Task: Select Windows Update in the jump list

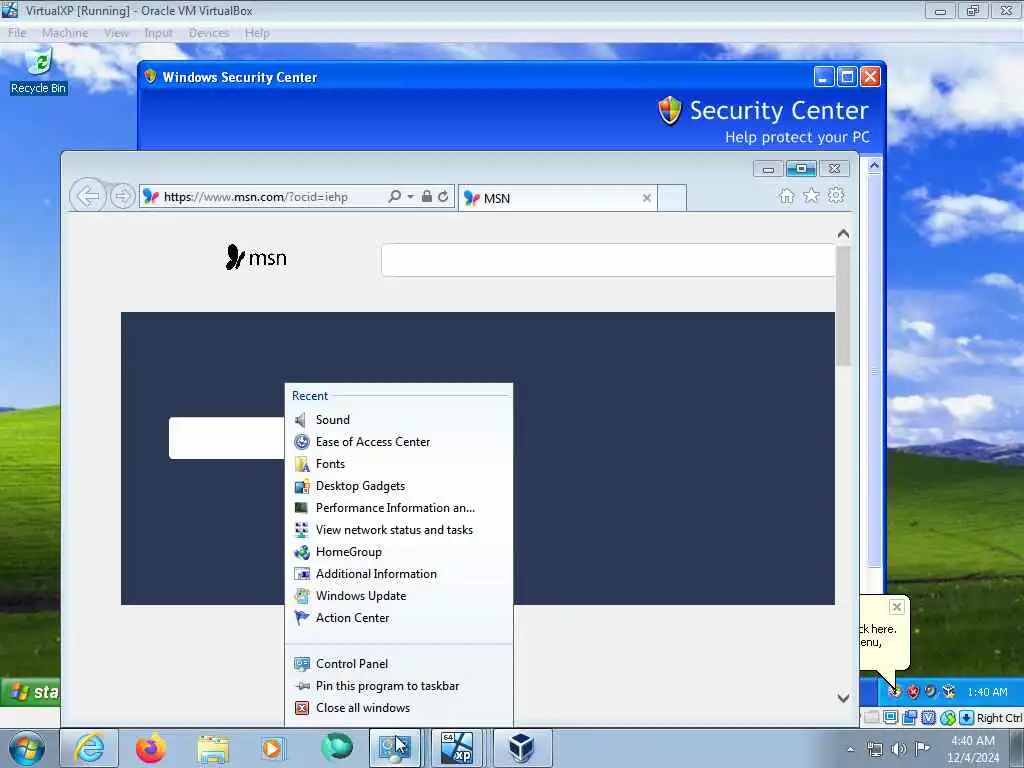Action: point(399,596)
